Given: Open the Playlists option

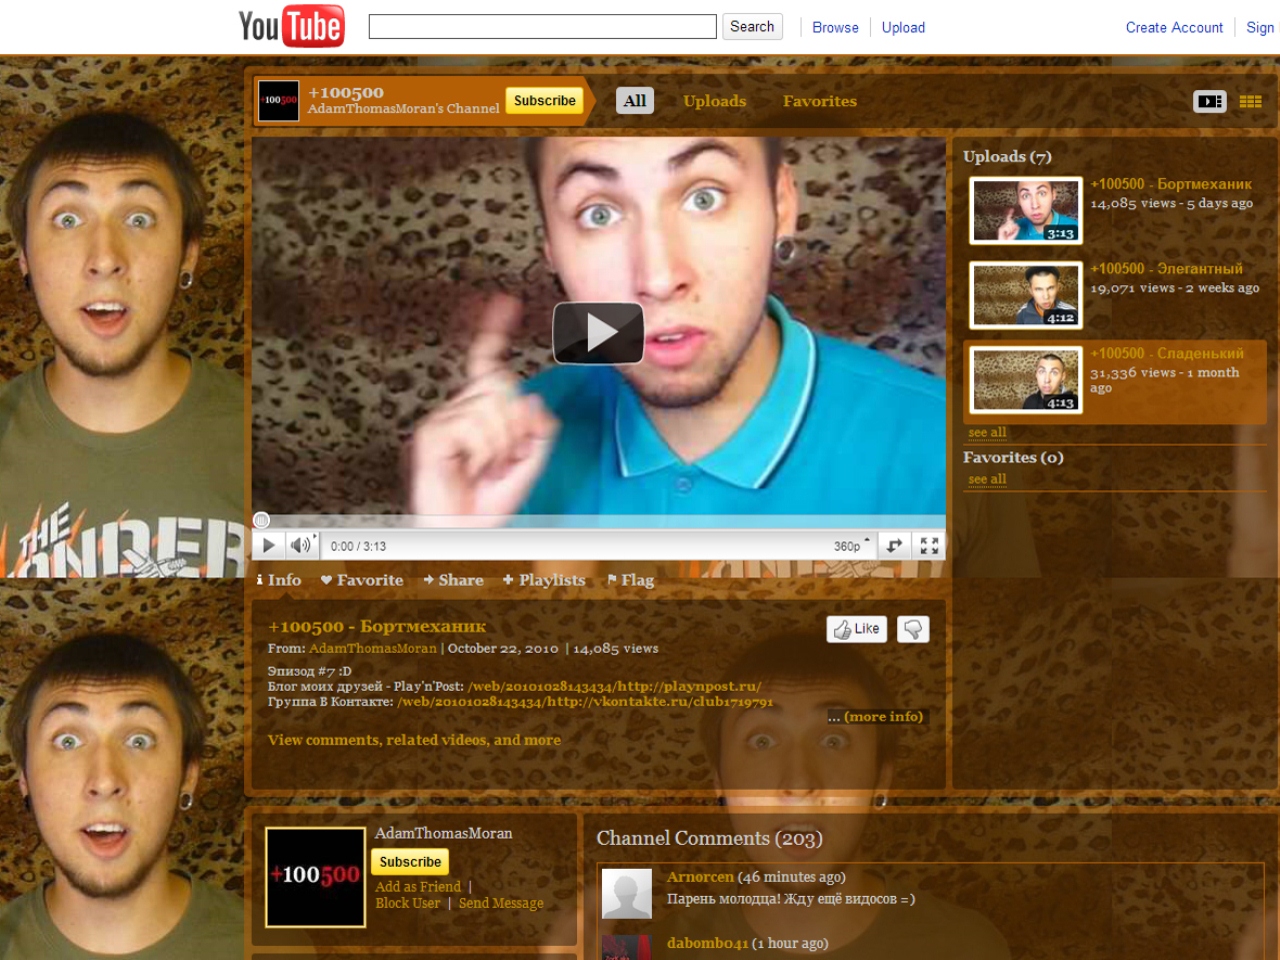Looking at the screenshot, I should pos(544,580).
